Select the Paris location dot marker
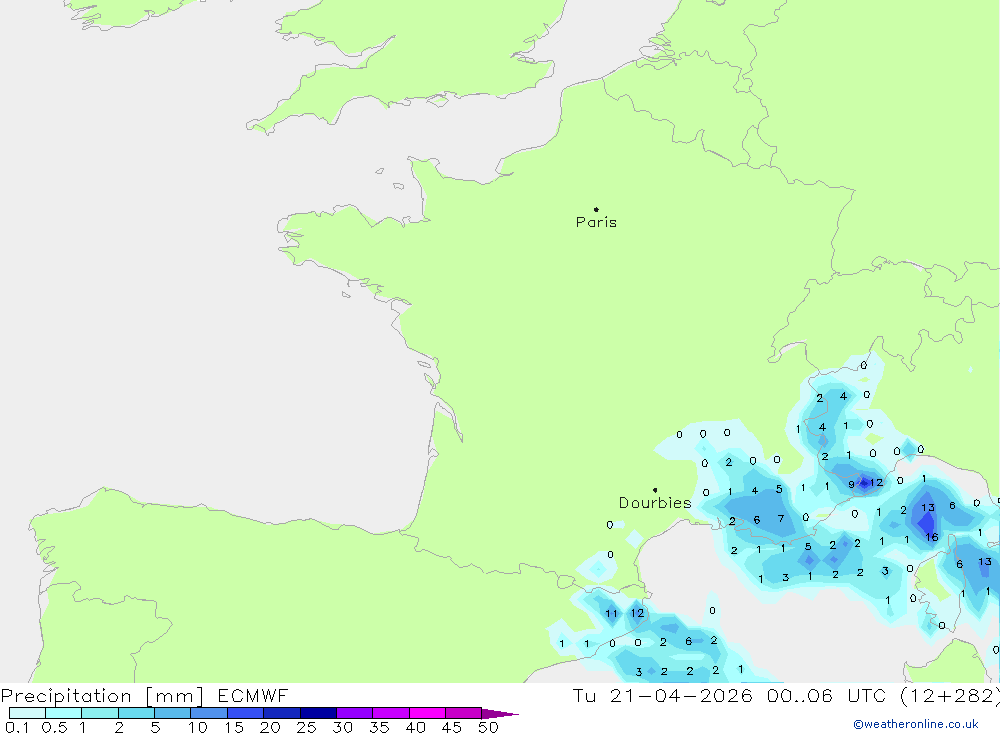The image size is (1000, 733). click(596, 209)
